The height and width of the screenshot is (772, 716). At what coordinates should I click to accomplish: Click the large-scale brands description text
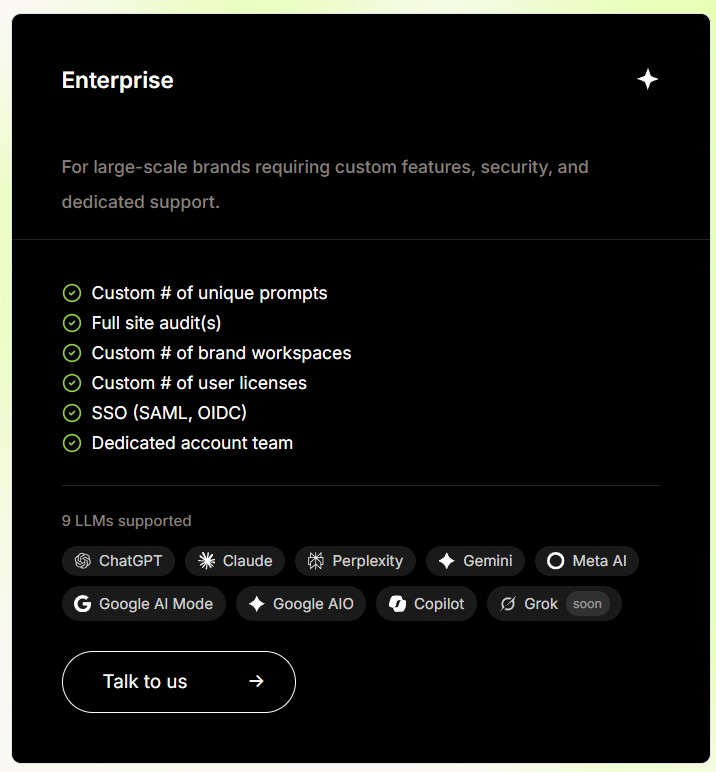coord(325,184)
